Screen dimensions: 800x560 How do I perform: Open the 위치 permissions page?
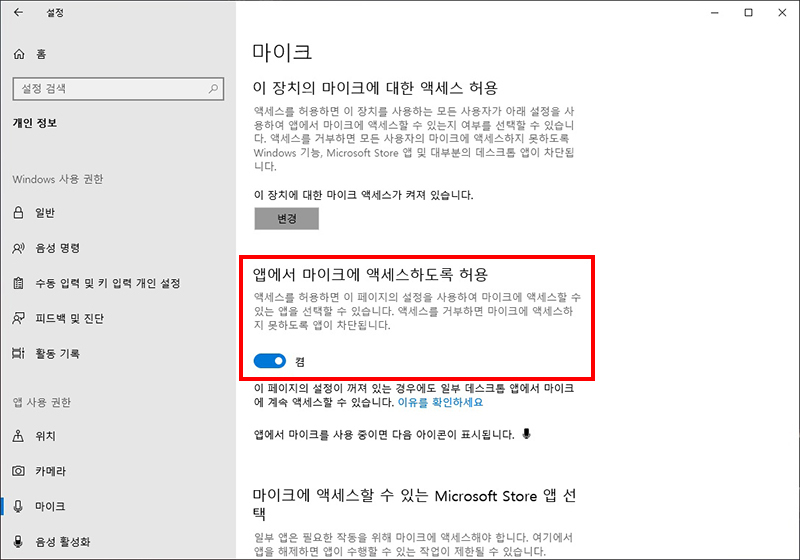point(118,436)
